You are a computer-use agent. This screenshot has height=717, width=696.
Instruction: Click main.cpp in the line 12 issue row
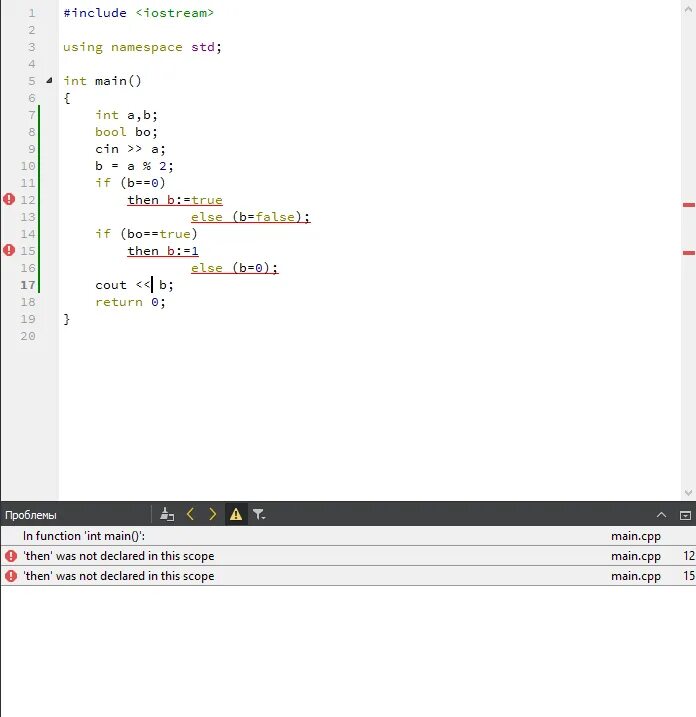(636, 556)
